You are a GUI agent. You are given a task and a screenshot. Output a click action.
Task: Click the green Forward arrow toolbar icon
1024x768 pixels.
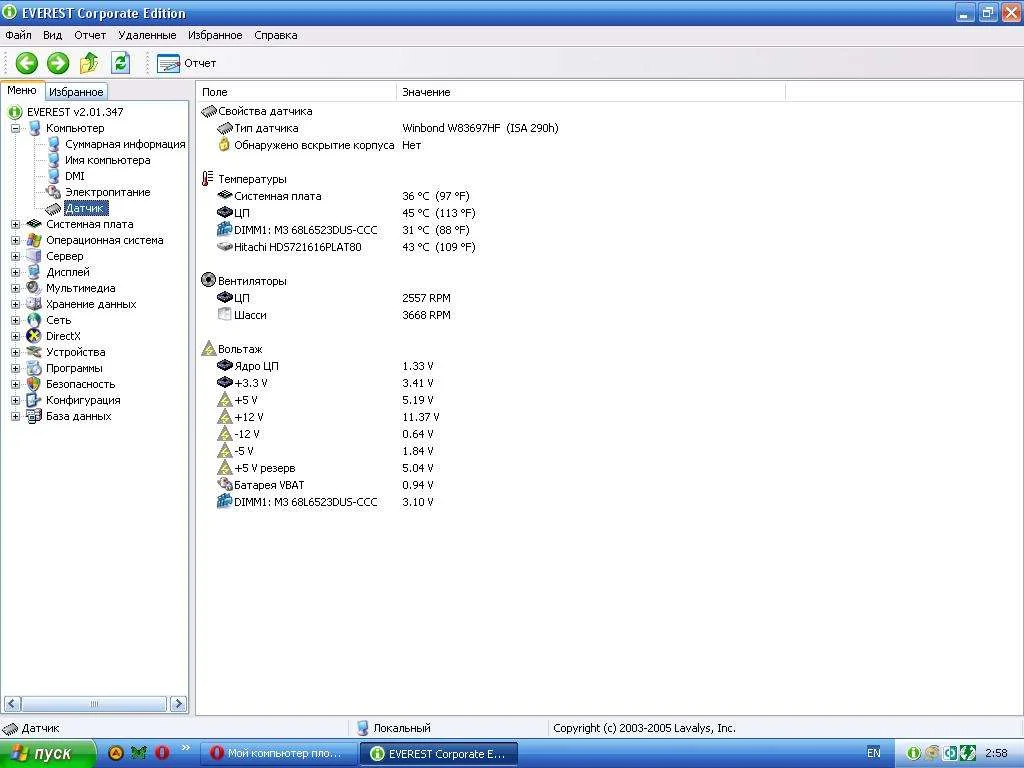tap(58, 63)
